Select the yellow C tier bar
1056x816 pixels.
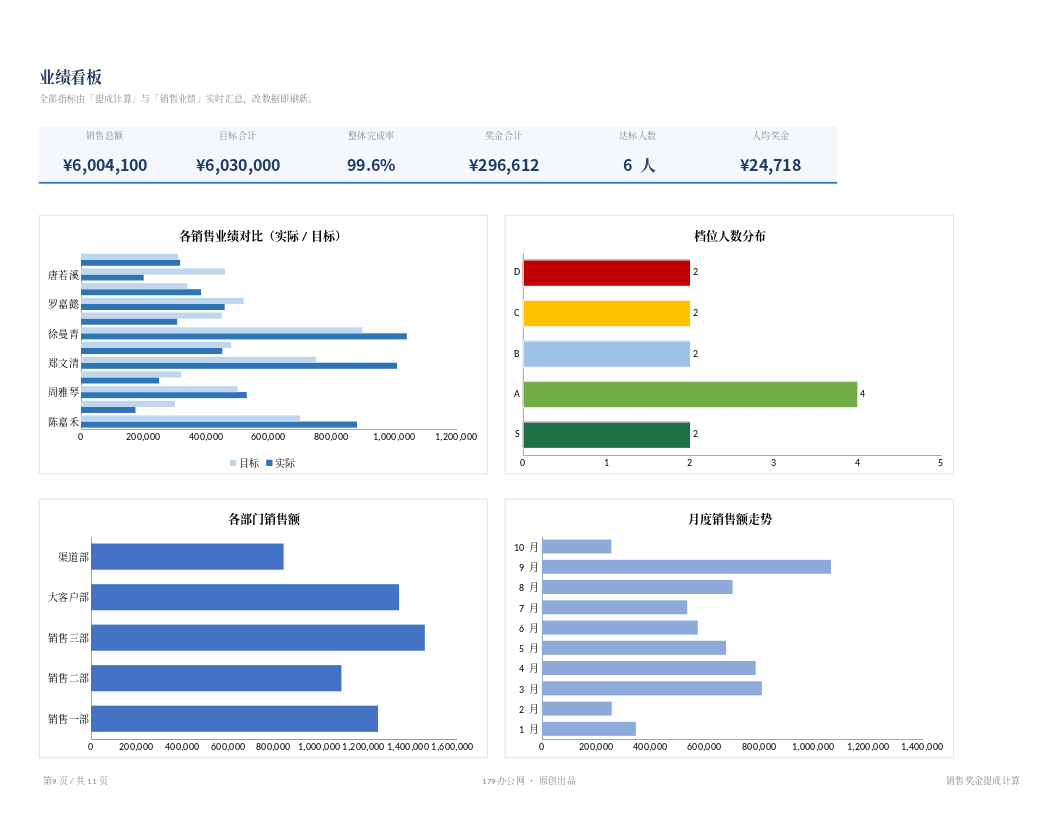(606, 313)
